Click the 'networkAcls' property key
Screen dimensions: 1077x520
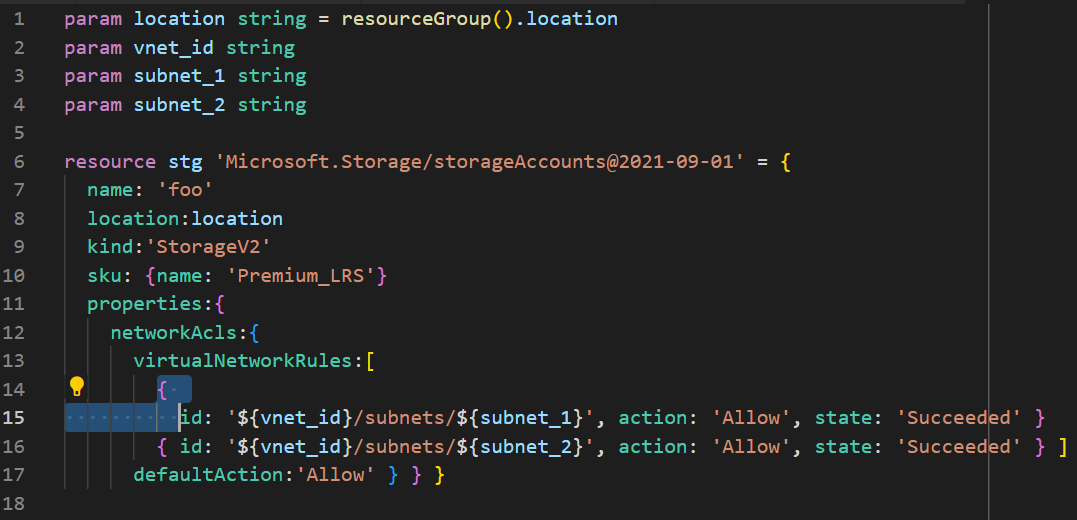click(x=174, y=333)
